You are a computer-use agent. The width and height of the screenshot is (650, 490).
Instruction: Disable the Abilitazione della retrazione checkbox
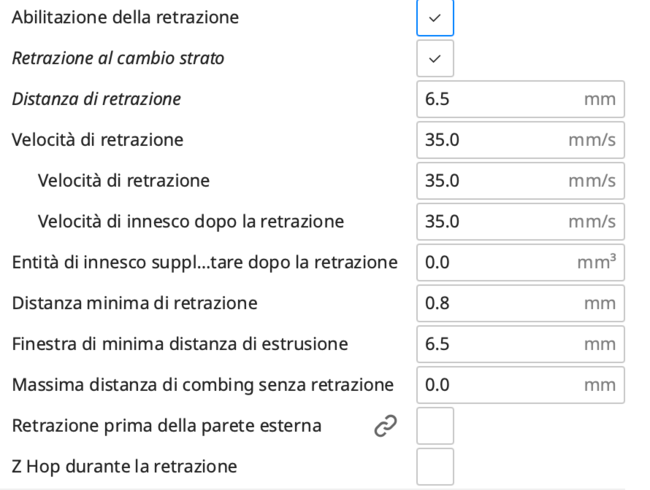435,18
